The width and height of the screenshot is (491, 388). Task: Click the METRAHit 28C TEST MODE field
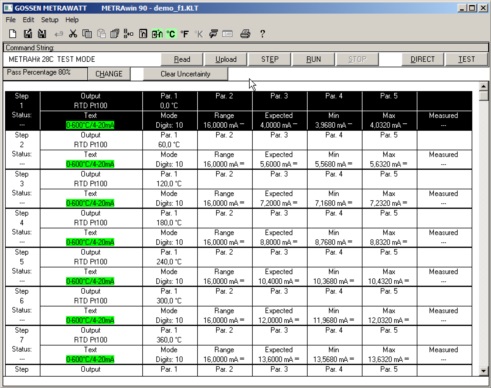tap(82, 59)
